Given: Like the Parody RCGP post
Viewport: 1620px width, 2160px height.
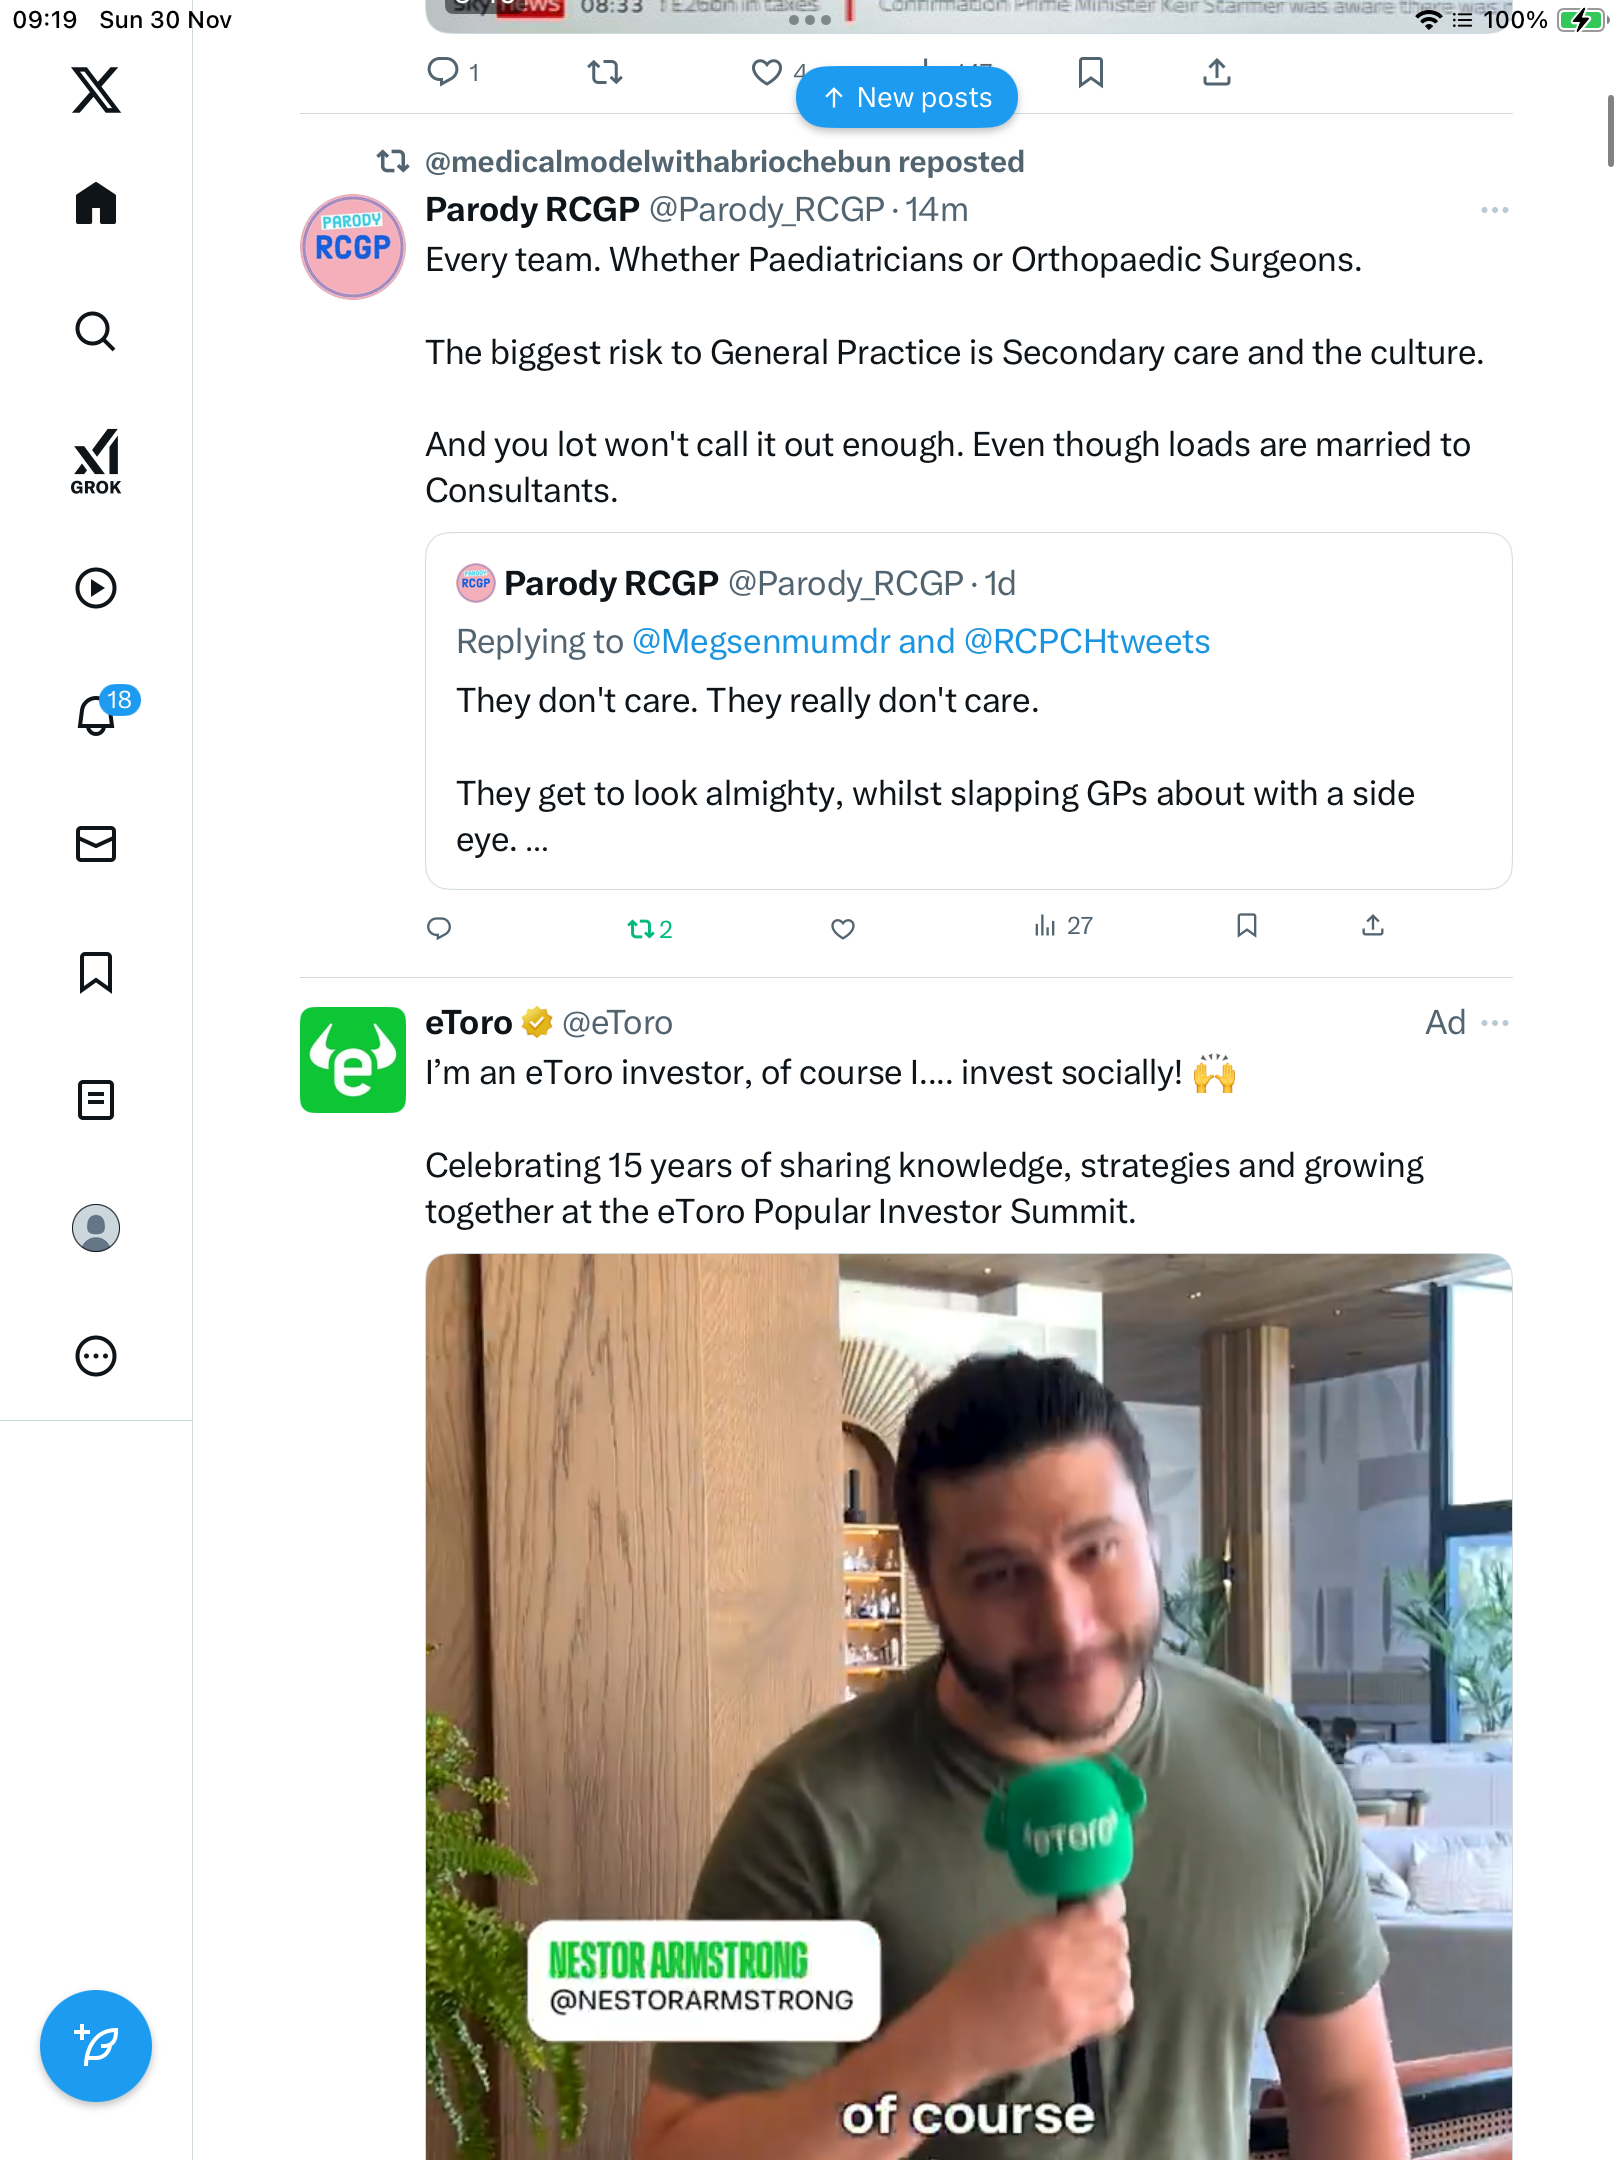Looking at the screenshot, I should 843,929.
